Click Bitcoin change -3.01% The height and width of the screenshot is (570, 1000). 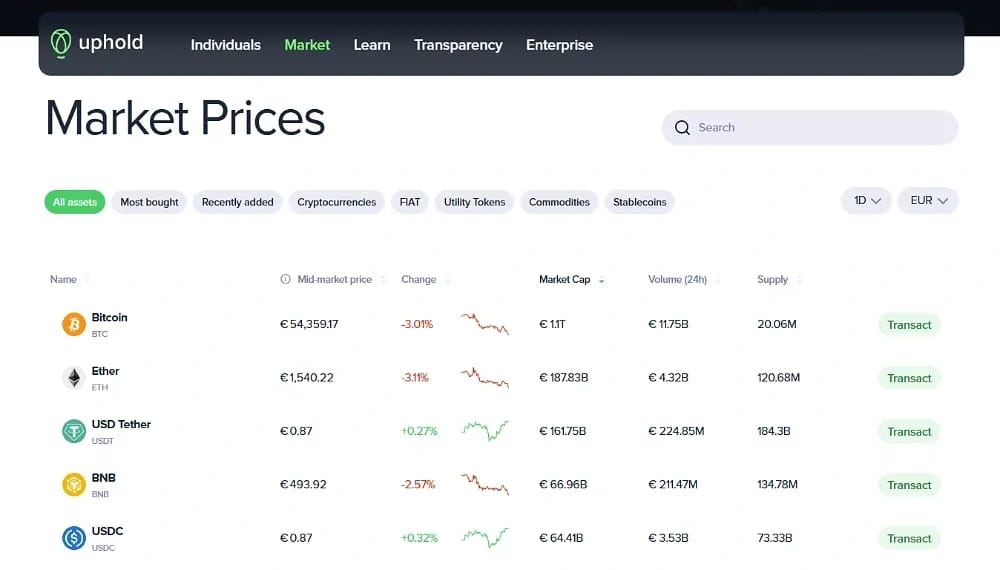coord(417,325)
